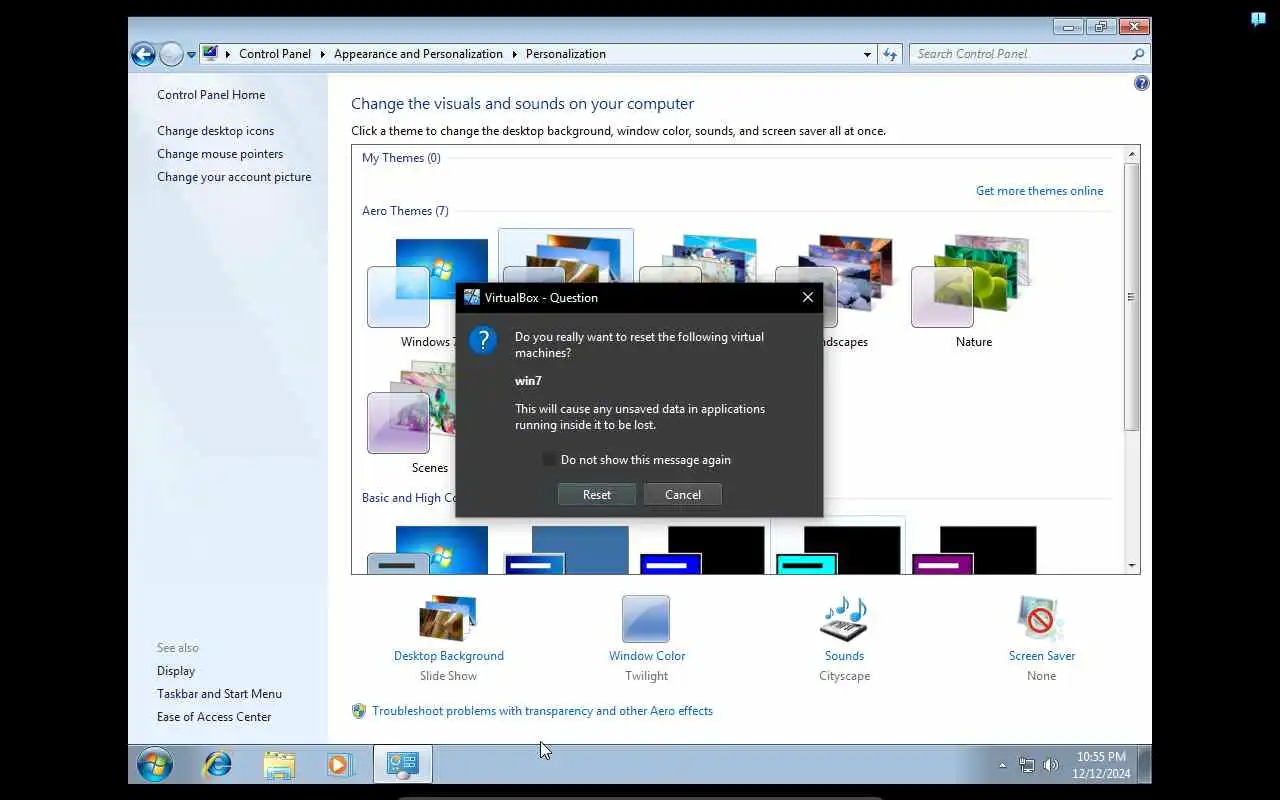Click the Control Panel taskbar button

point(403,765)
